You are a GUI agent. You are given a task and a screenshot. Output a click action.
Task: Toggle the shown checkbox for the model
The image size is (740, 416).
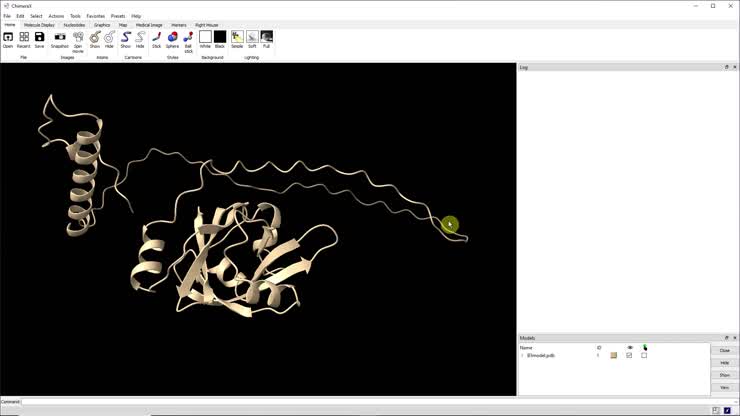pyautogui.click(x=629, y=355)
